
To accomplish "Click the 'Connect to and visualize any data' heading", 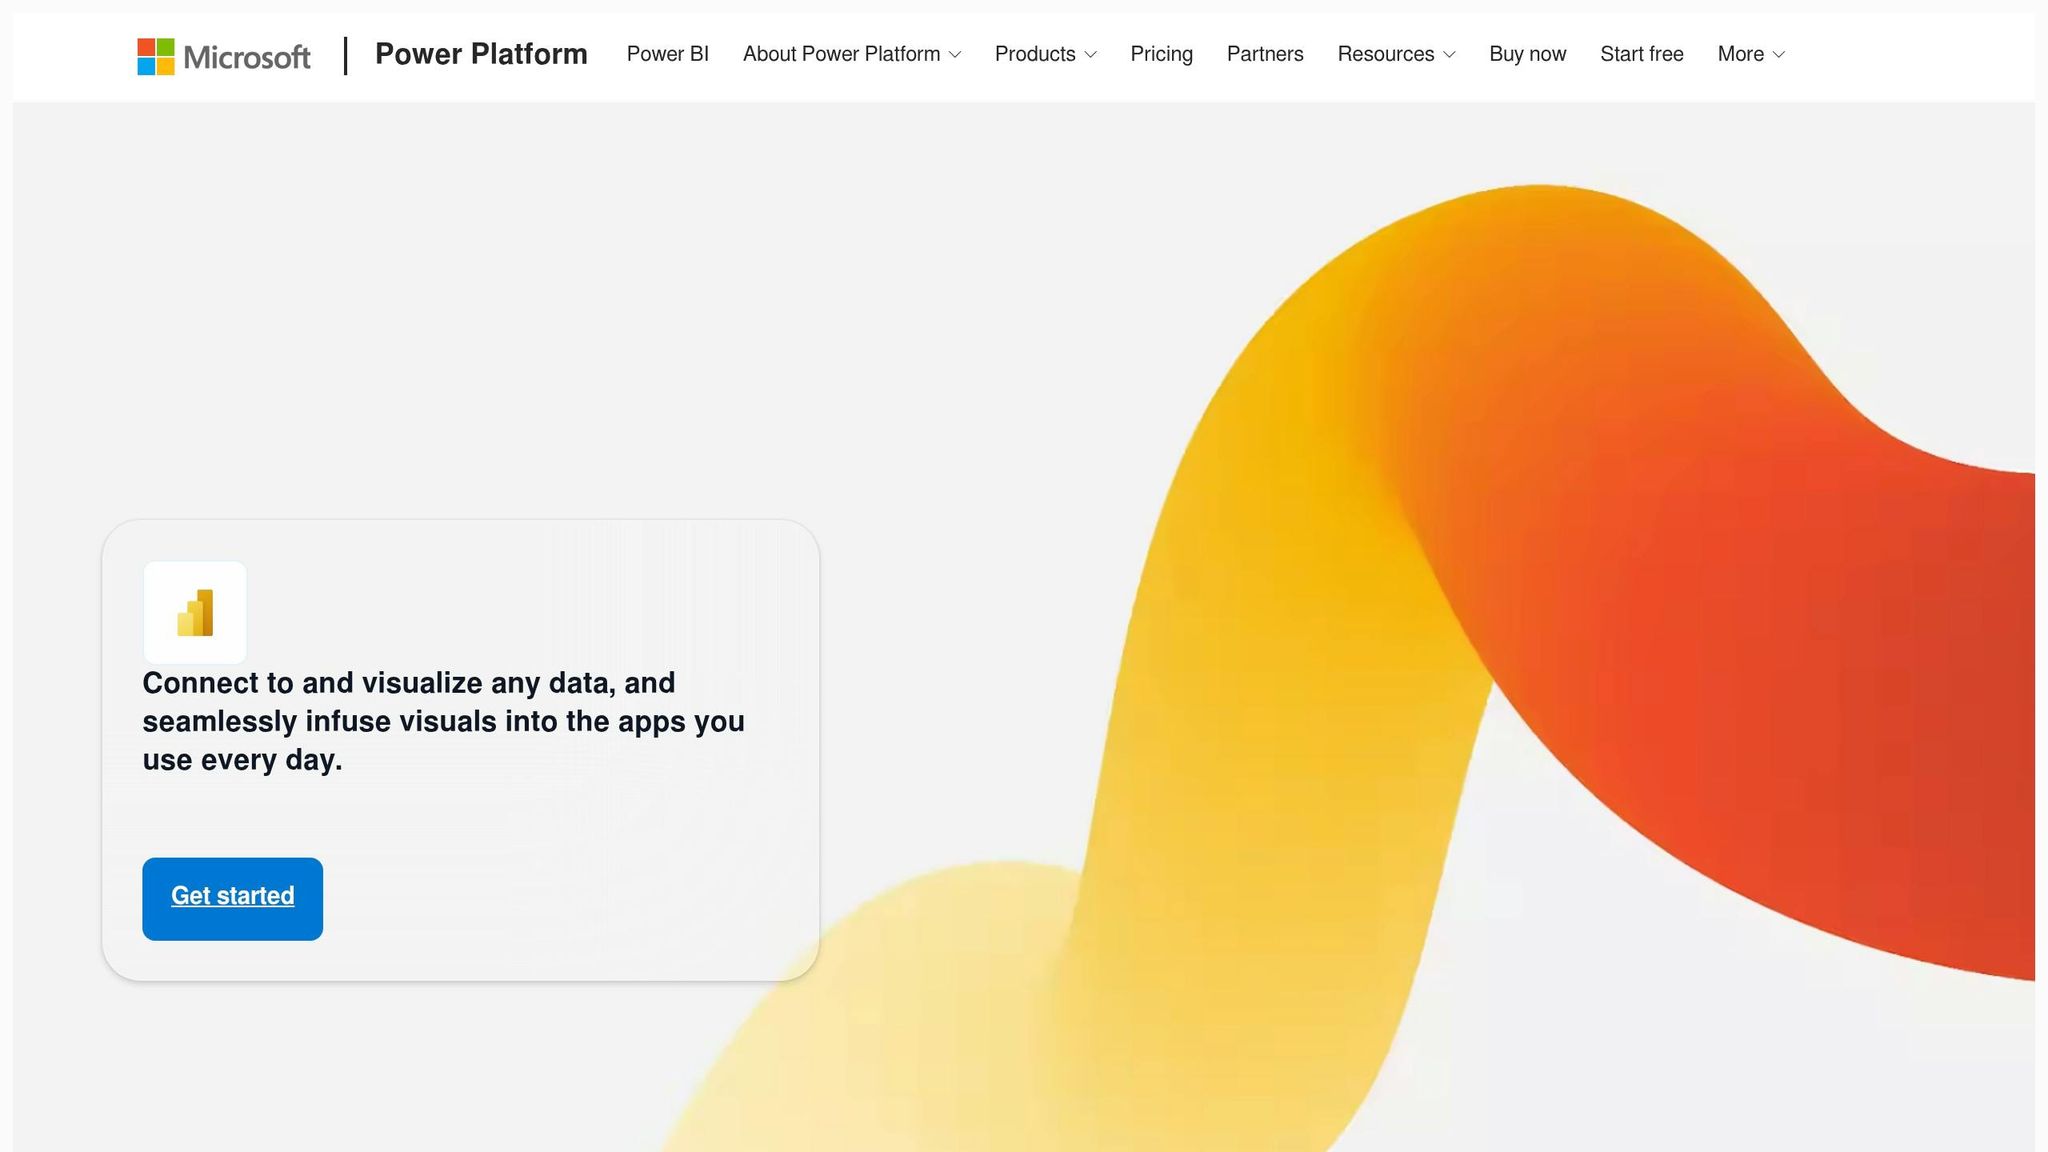I will coord(444,721).
